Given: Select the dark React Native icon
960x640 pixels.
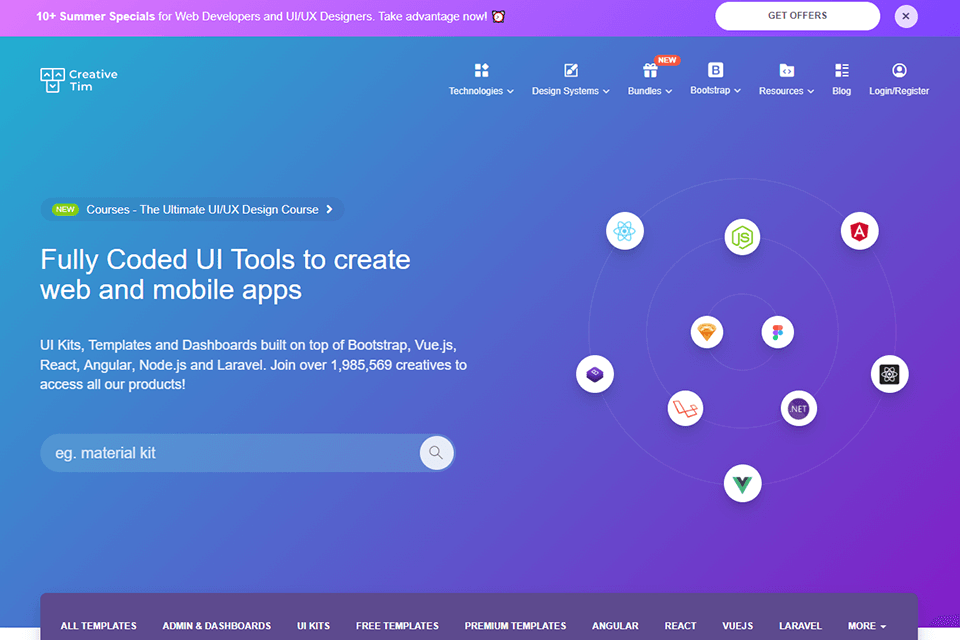Looking at the screenshot, I should click(890, 373).
